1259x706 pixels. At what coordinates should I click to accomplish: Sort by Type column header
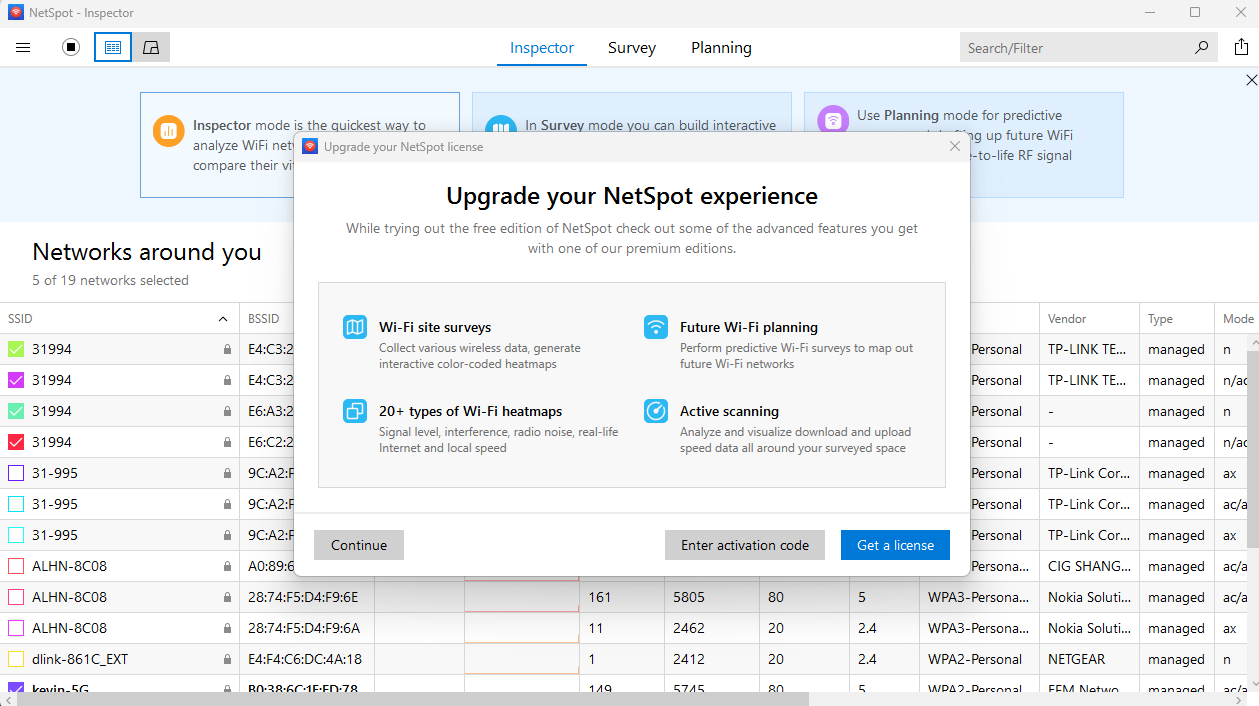(x=1177, y=318)
